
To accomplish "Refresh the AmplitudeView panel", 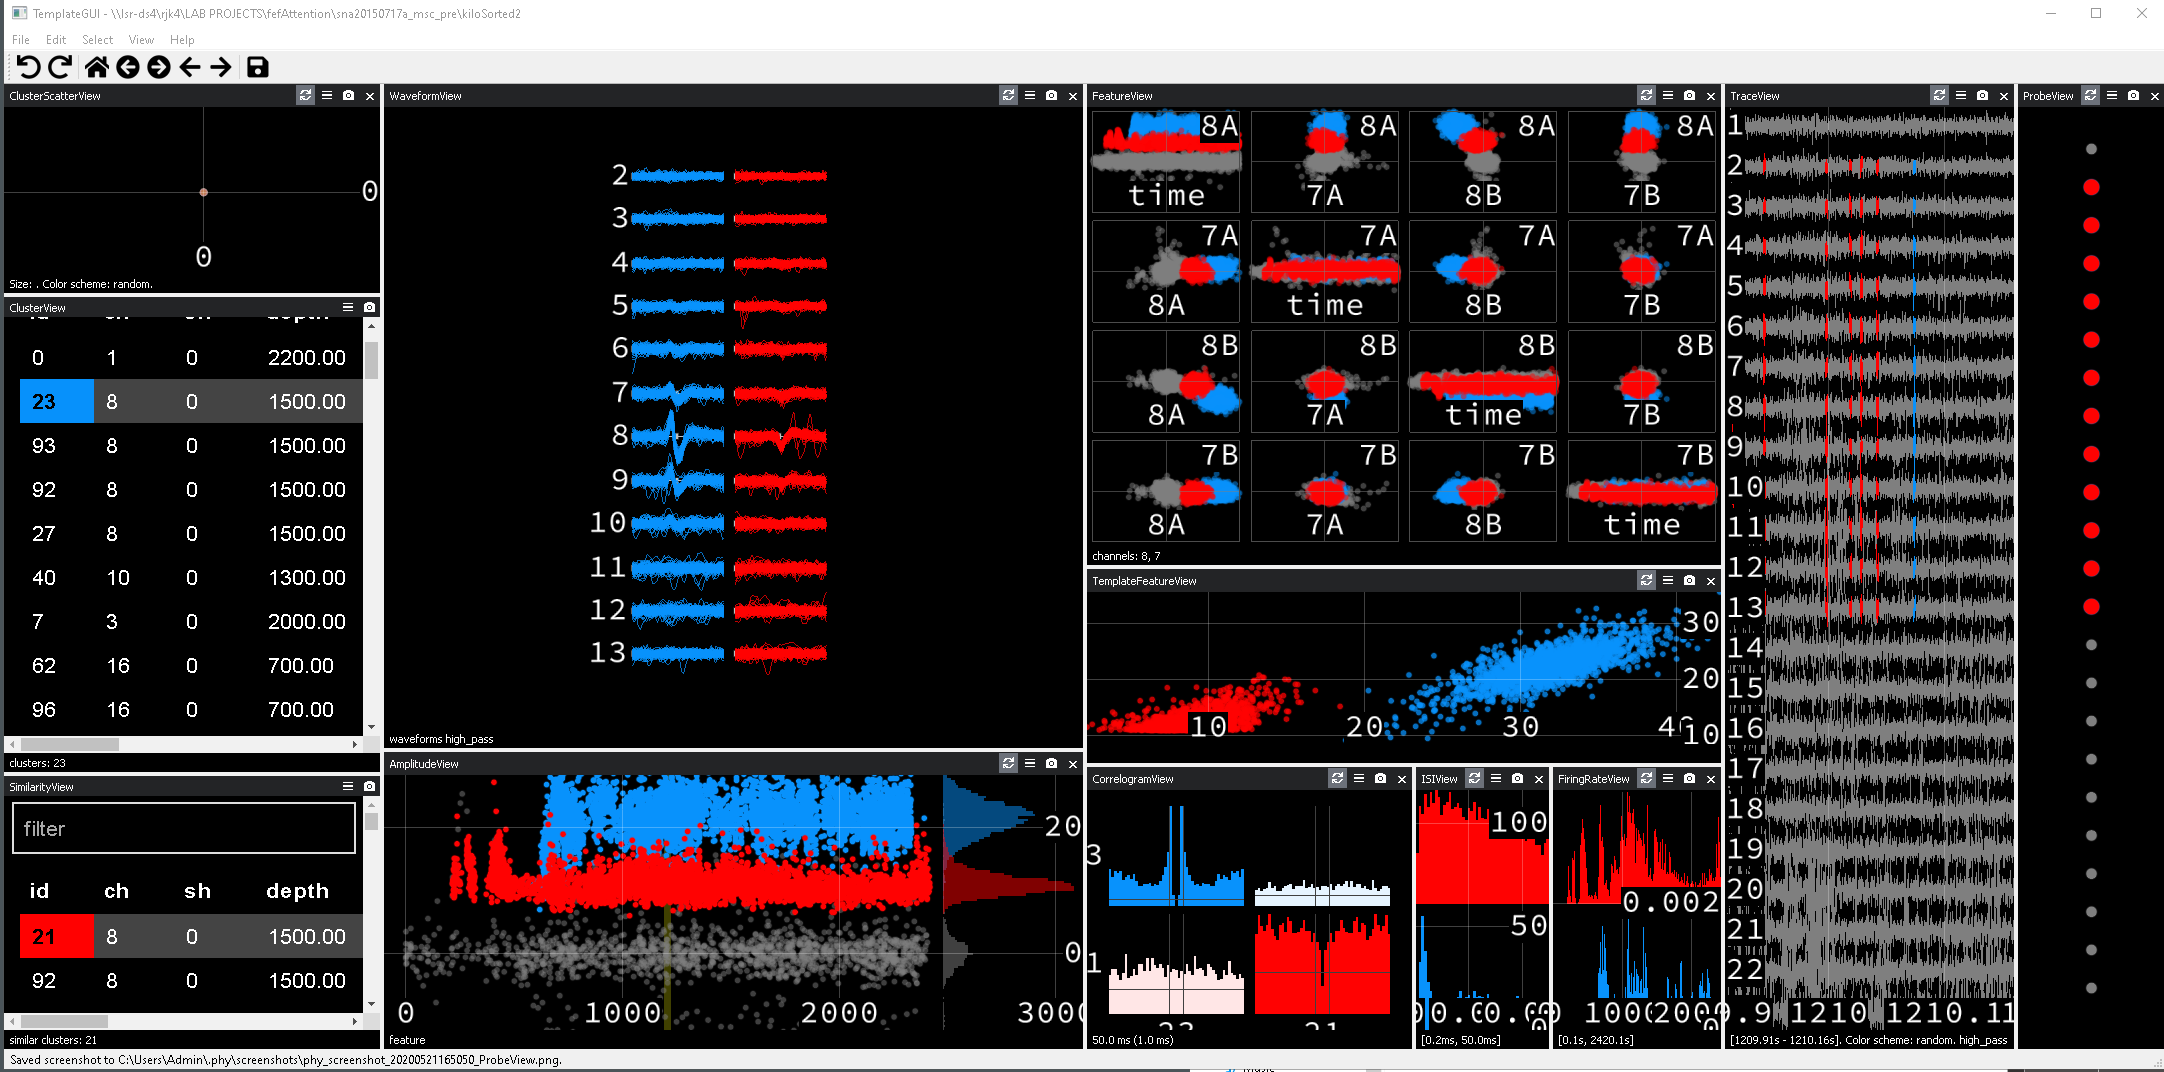I will [x=1008, y=763].
